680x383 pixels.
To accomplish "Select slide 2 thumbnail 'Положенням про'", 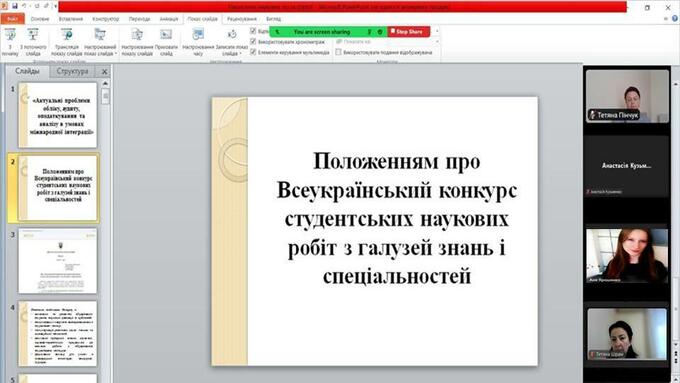I will click(58, 187).
